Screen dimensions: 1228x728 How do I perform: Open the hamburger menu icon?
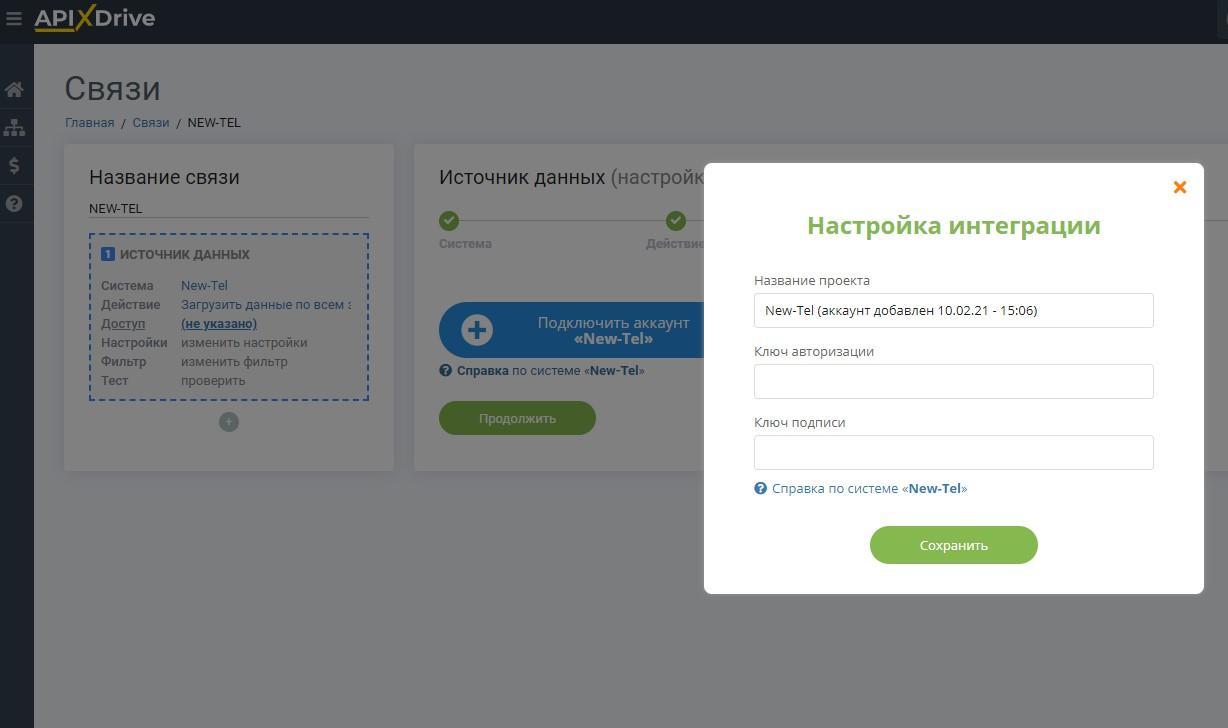(14, 18)
